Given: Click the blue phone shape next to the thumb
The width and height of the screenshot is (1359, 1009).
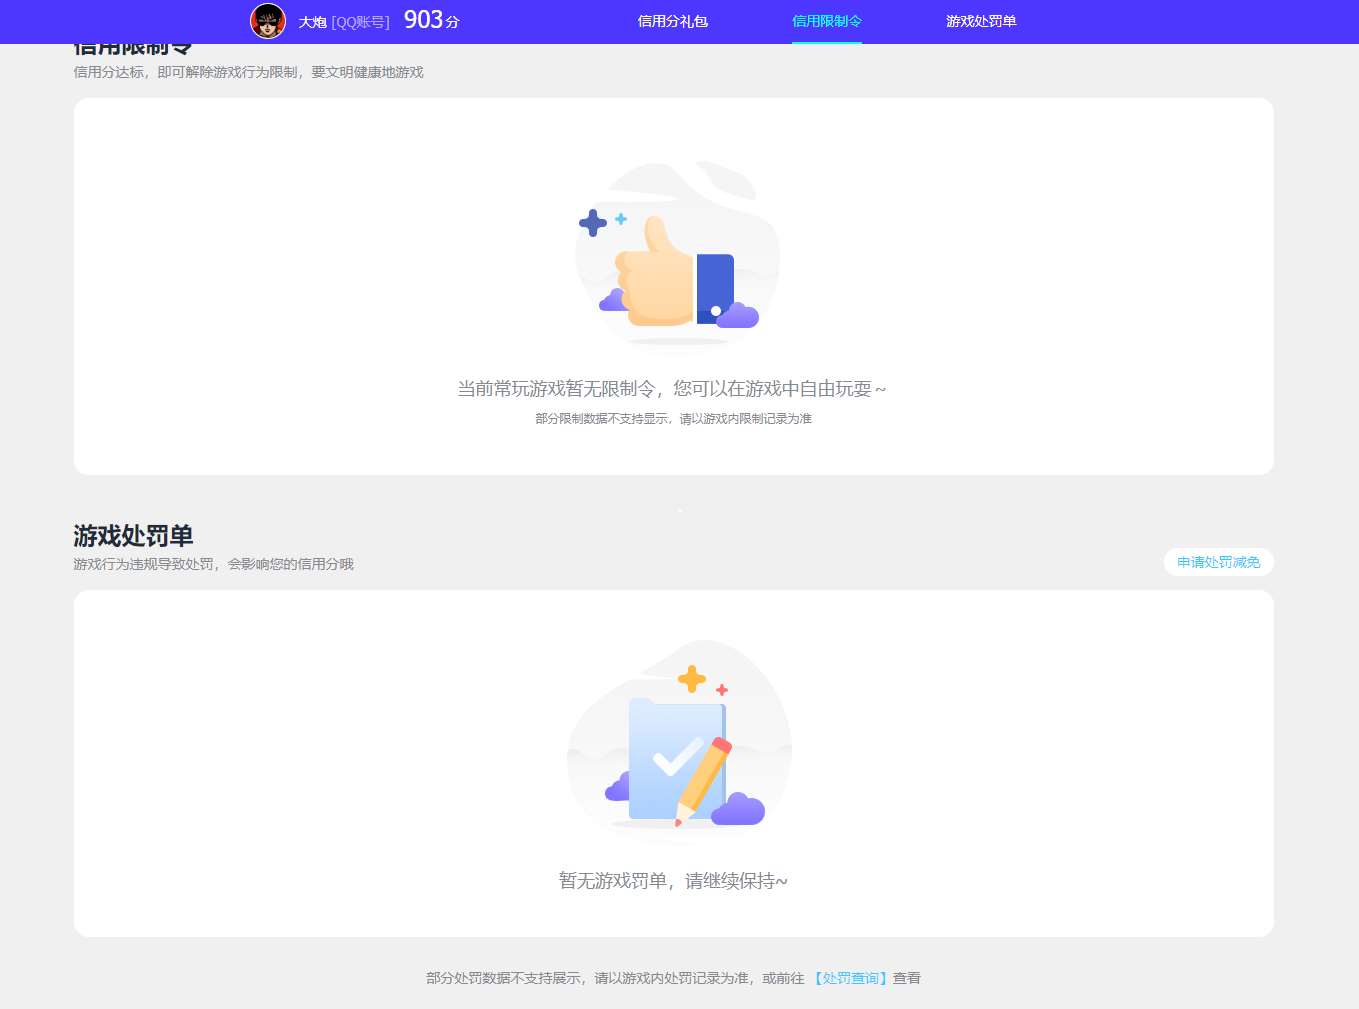Looking at the screenshot, I should tap(714, 287).
